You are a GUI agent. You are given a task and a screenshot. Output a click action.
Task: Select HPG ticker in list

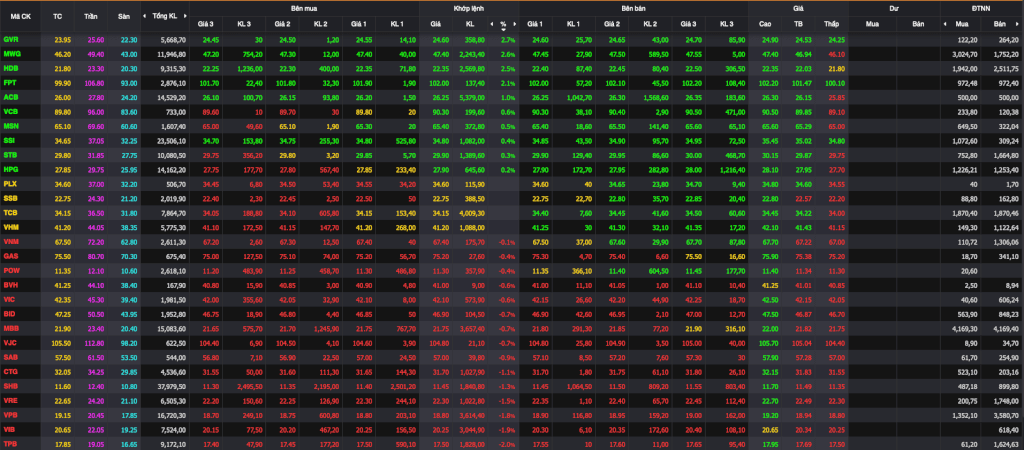coord(10,169)
